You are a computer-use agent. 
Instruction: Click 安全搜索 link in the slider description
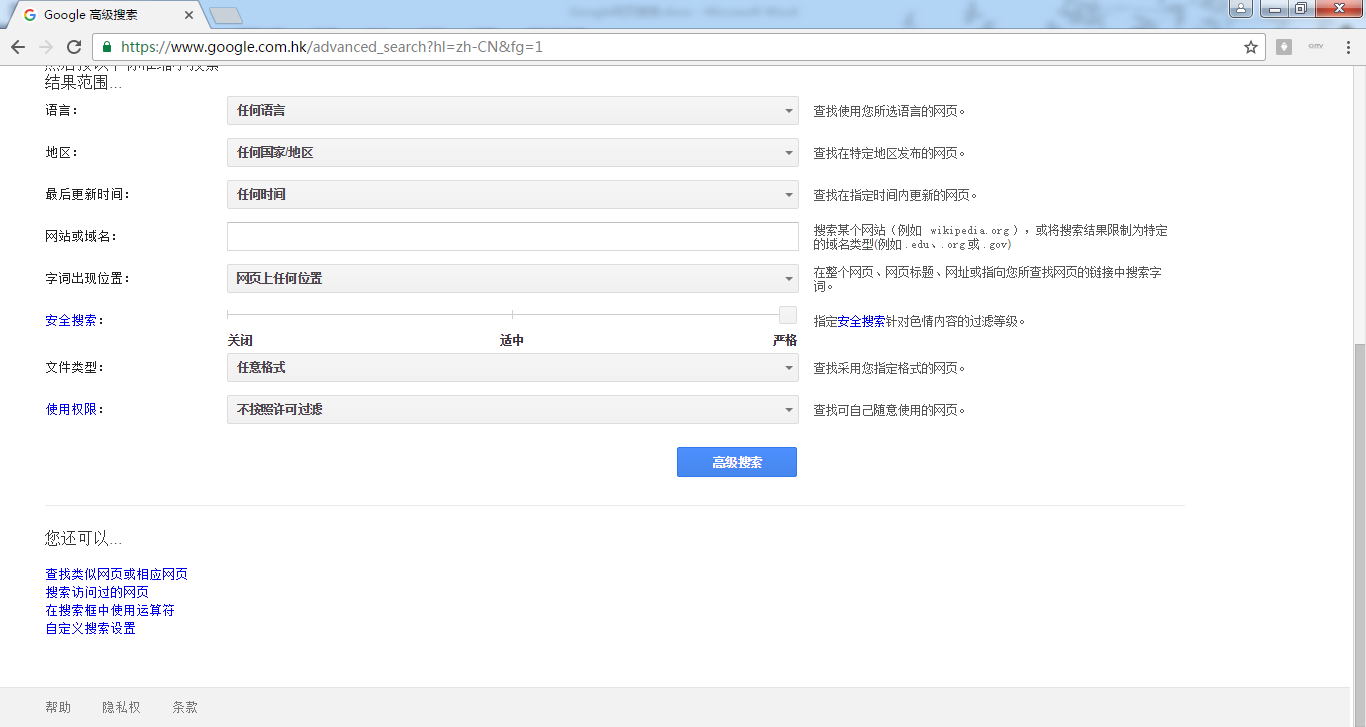[x=861, y=322]
